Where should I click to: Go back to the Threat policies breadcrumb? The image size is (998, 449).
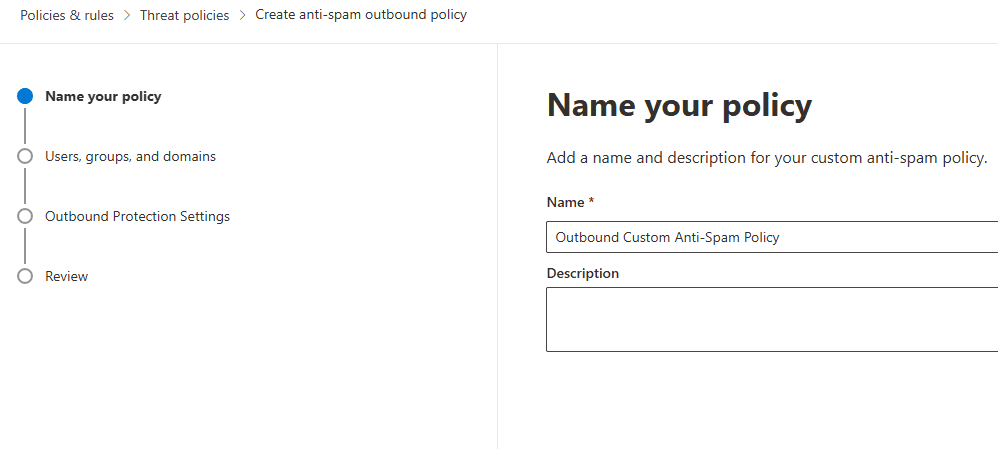click(184, 16)
